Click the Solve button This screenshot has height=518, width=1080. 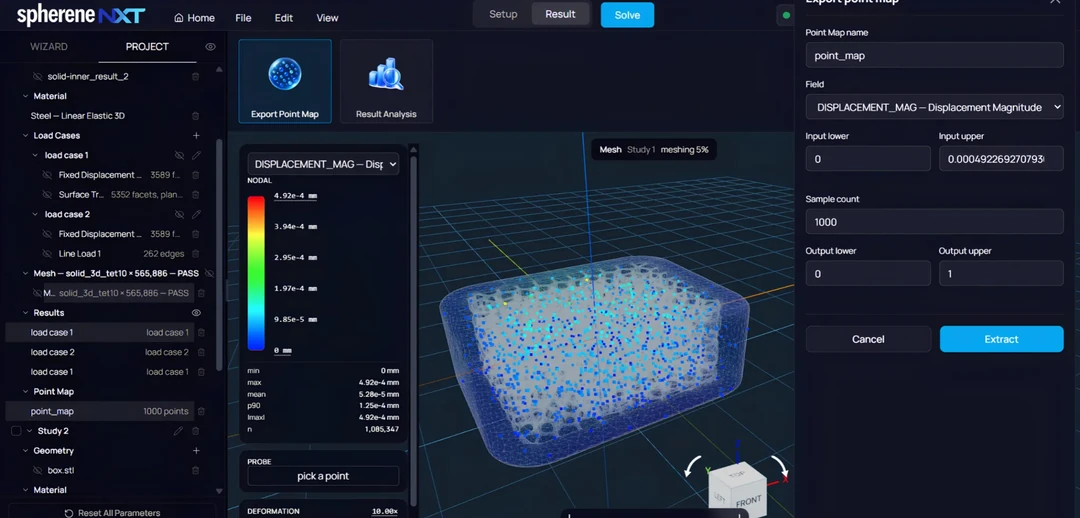[x=627, y=15]
